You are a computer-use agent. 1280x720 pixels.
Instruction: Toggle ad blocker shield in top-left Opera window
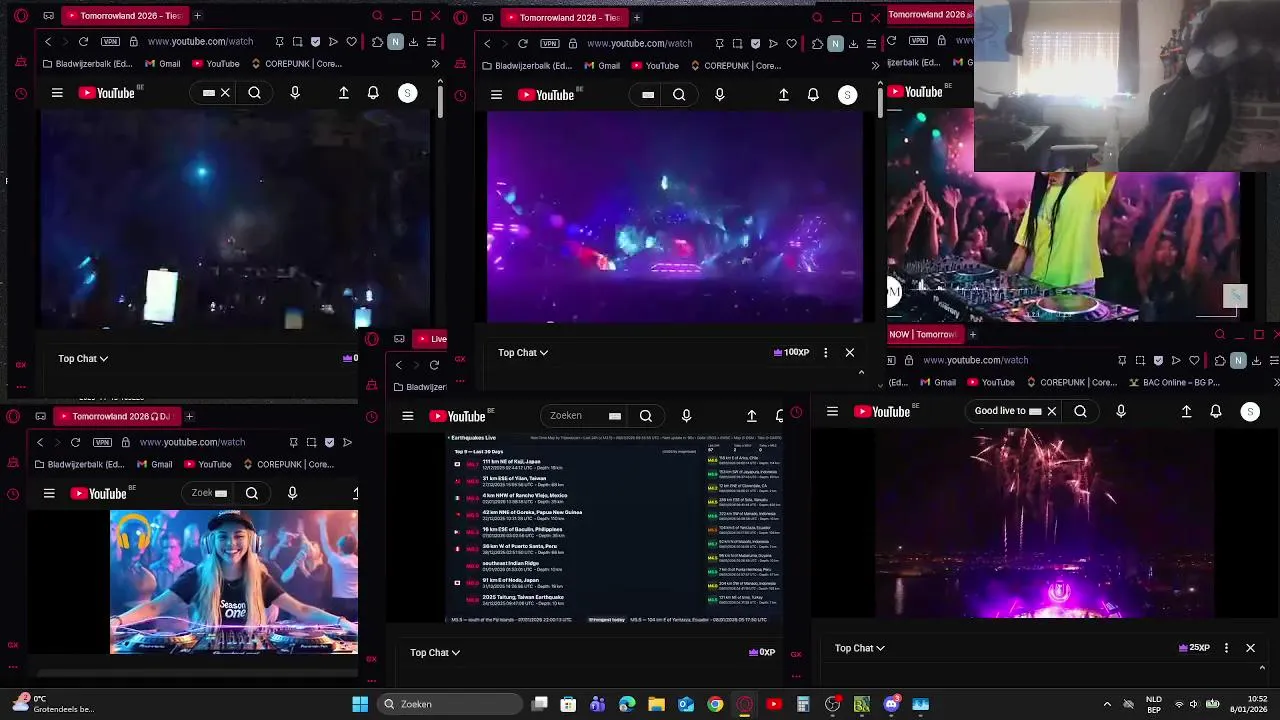pyautogui.click(x=316, y=42)
